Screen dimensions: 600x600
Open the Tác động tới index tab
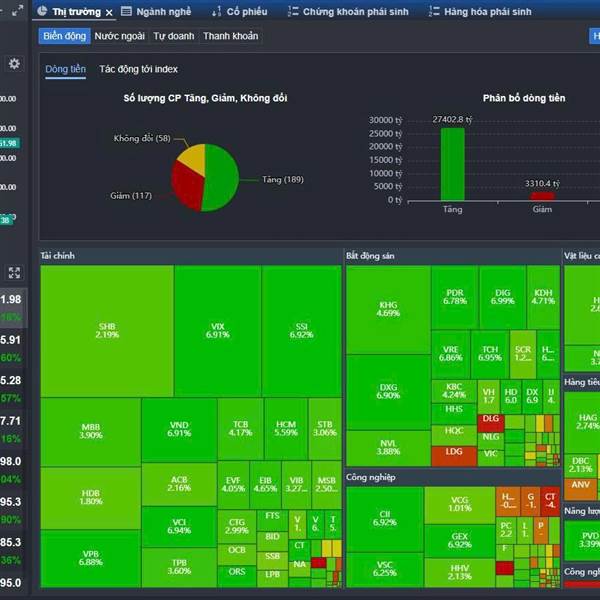coord(138,70)
